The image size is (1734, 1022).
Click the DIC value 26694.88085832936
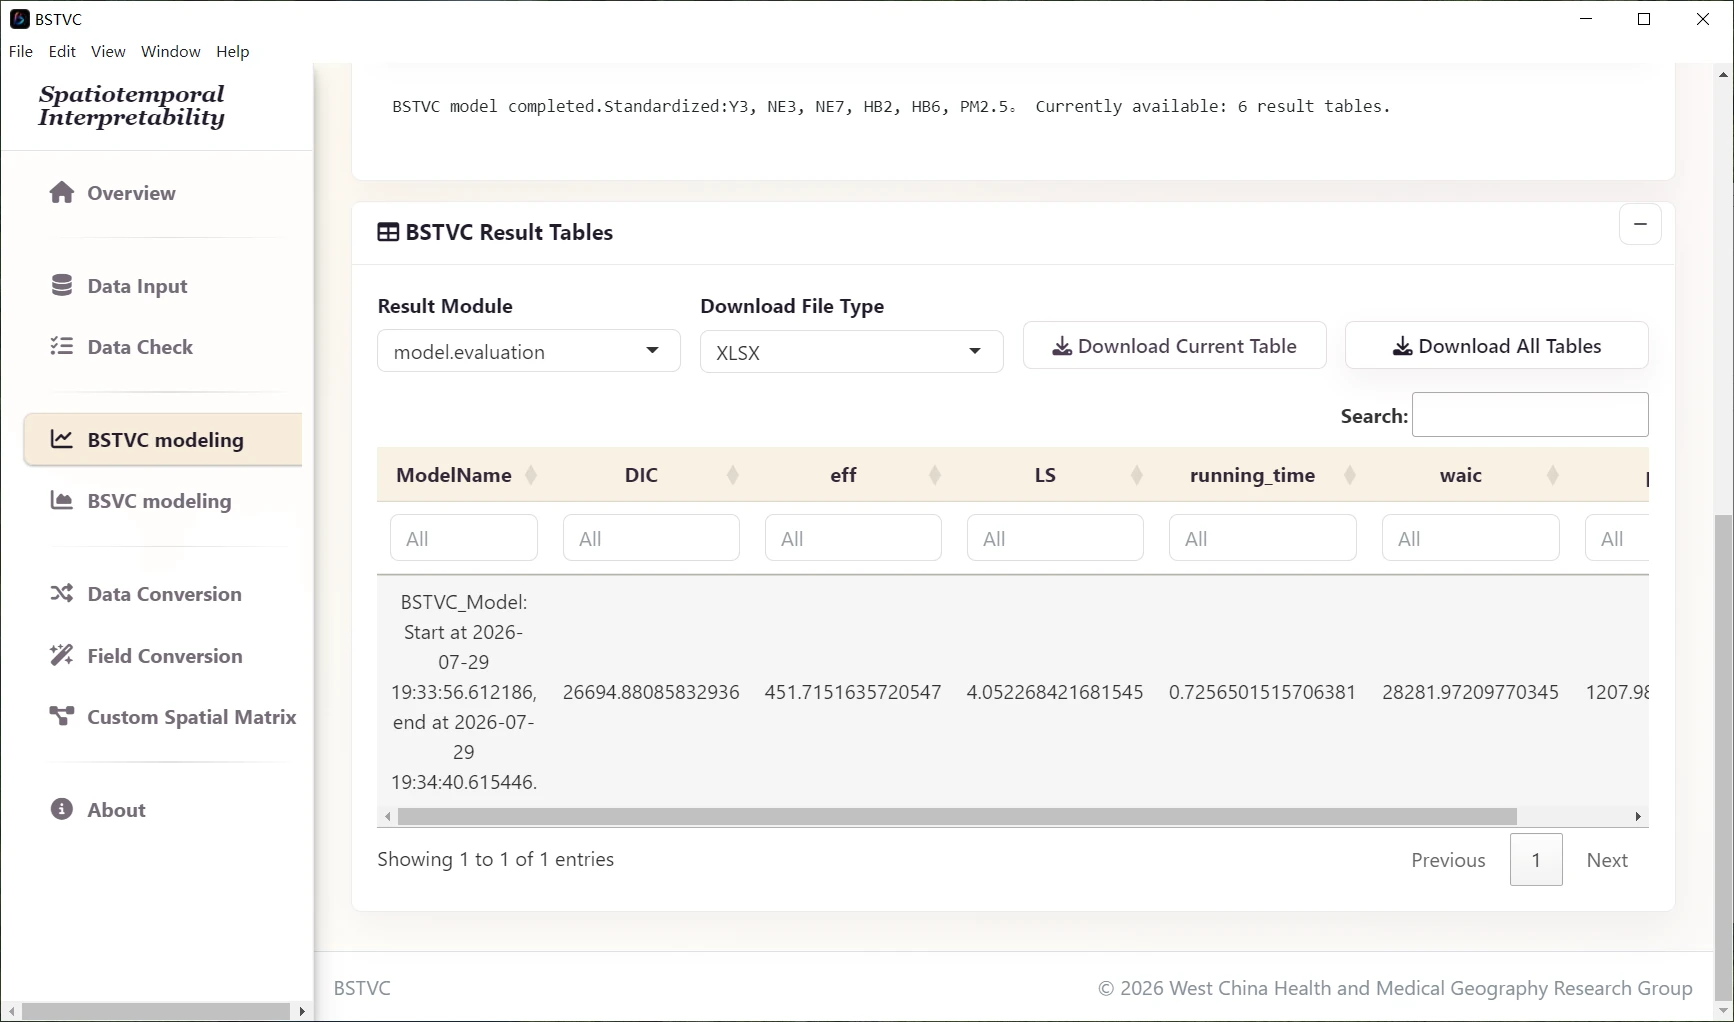(651, 692)
